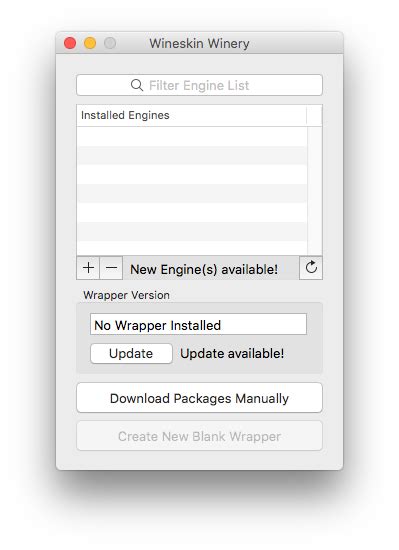Click Create New Blank Wrapper button
Screen dimensions: 399x550
click(x=199, y=436)
